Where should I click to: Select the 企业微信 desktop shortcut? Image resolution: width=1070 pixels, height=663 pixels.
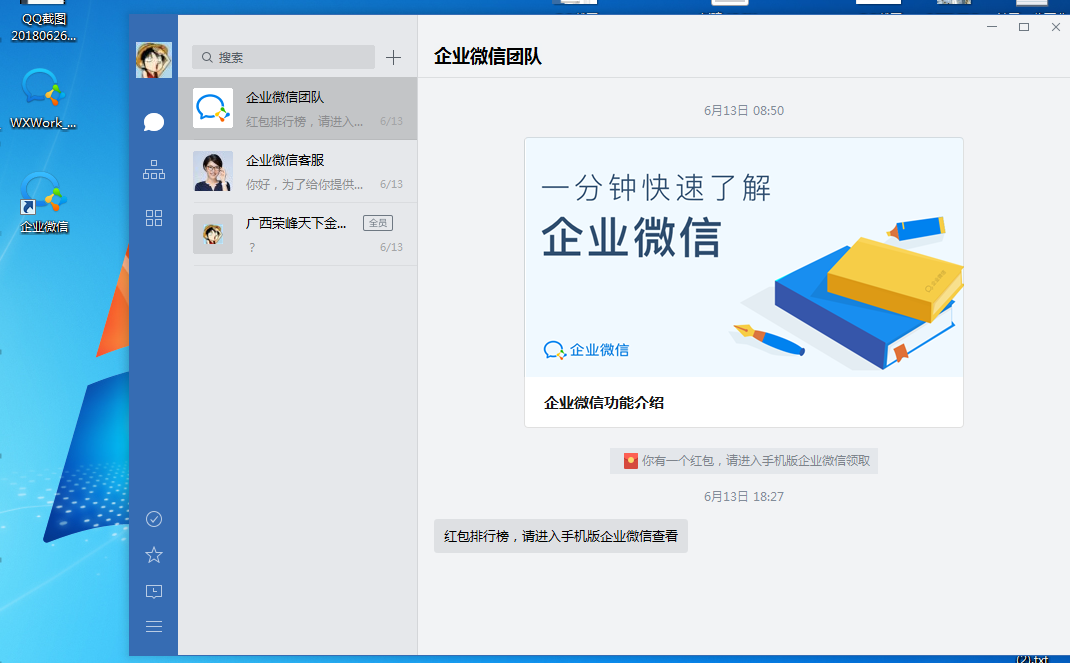pyautogui.click(x=44, y=203)
